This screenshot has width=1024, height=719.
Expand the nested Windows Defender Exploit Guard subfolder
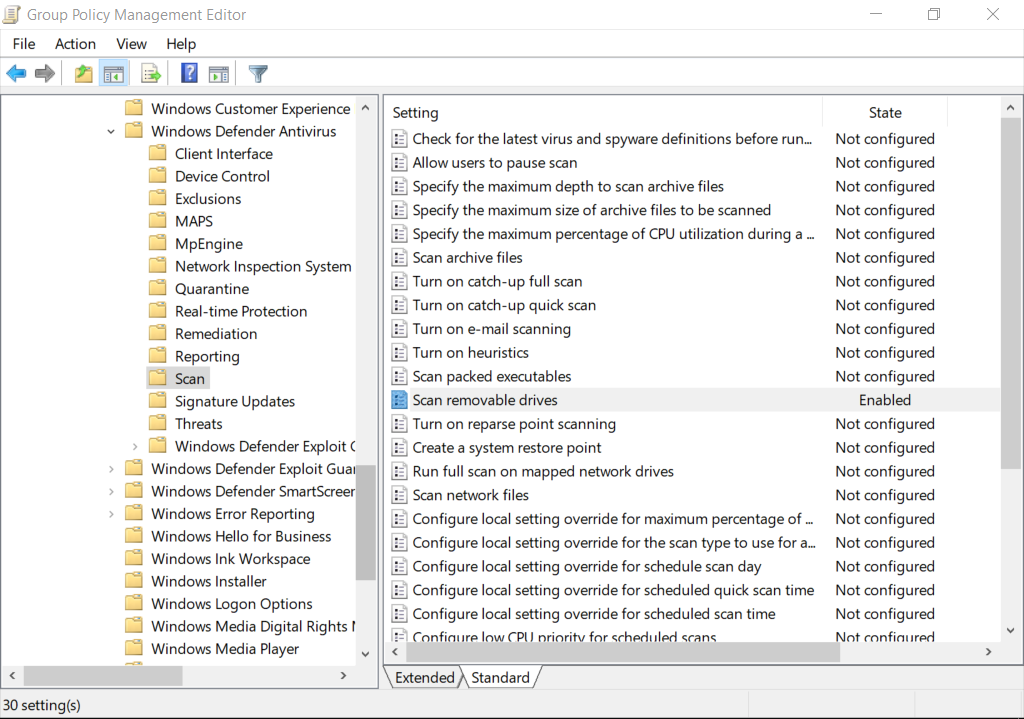coord(135,447)
